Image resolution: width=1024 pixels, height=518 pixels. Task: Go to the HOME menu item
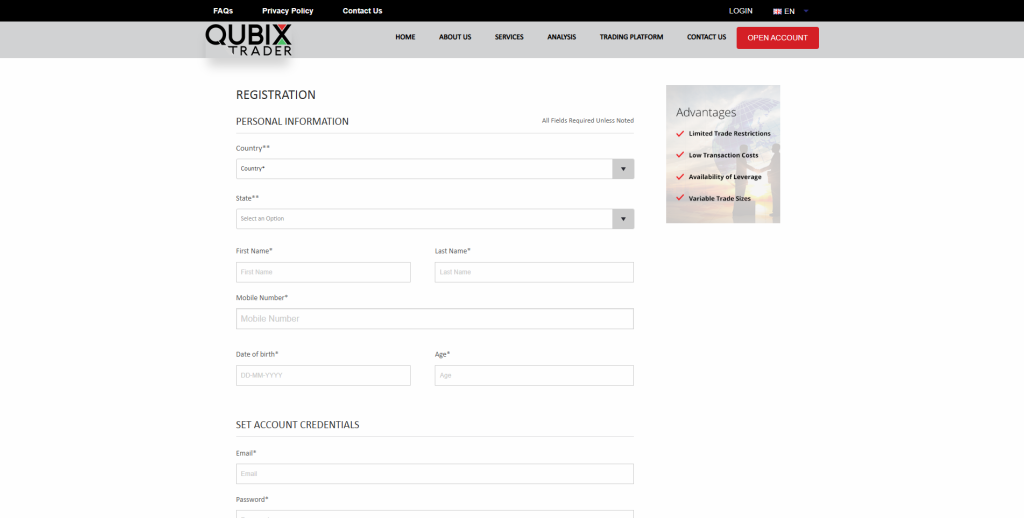(x=405, y=37)
